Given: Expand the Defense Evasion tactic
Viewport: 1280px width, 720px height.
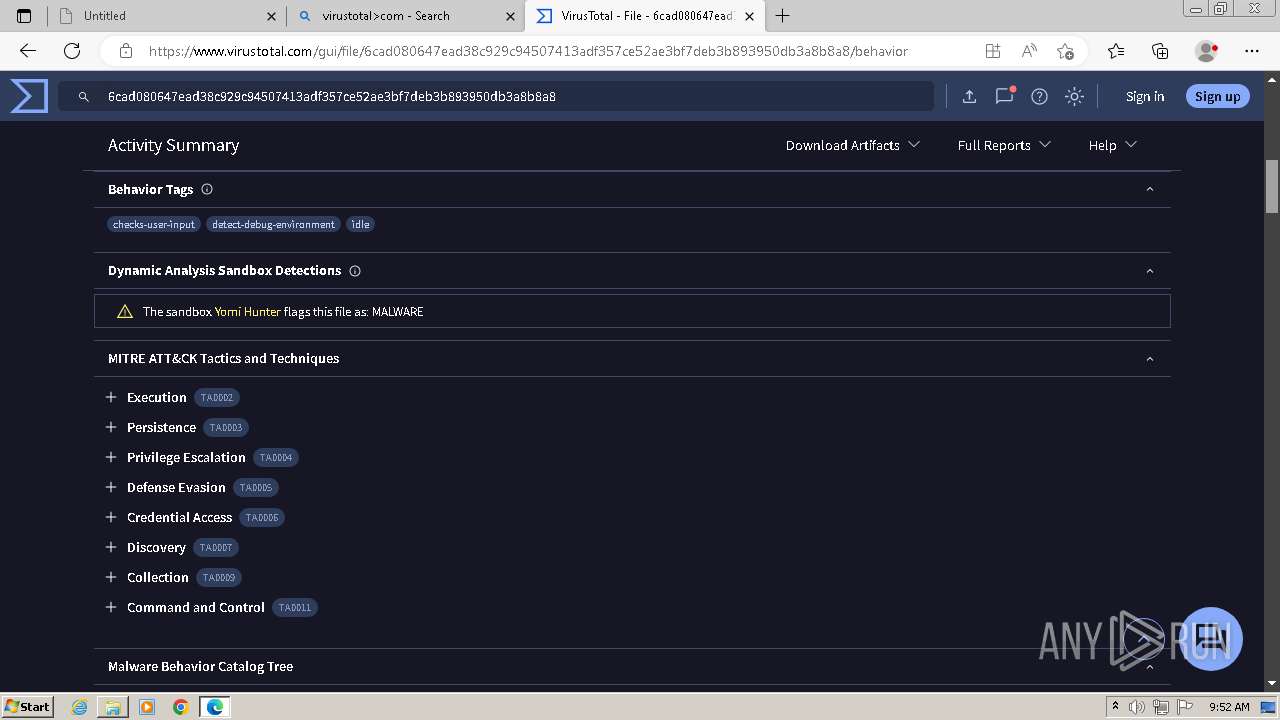Looking at the screenshot, I should pos(111,487).
